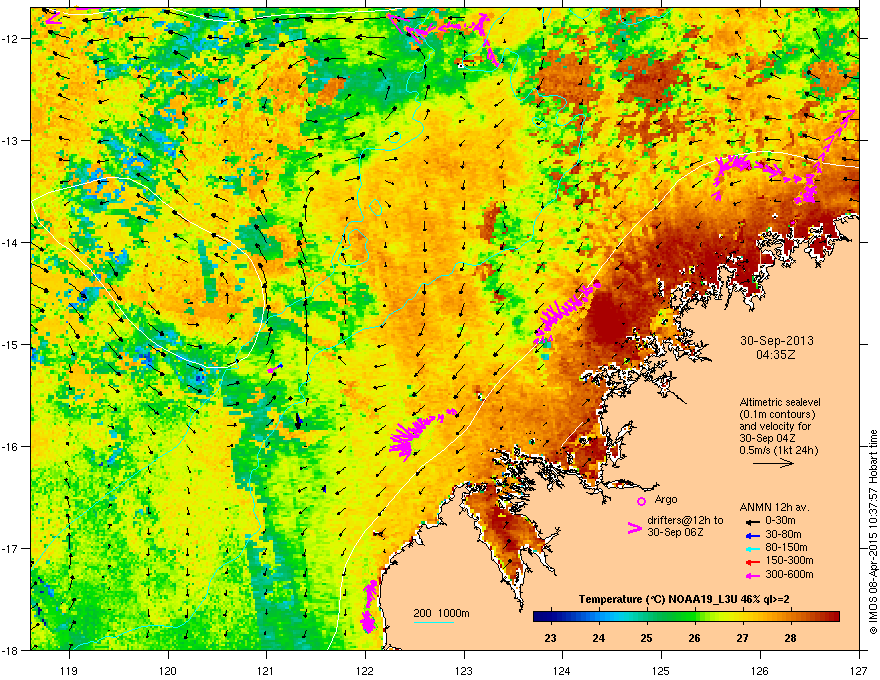Click latitude axis label -13
Viewport: 880px width, 680px height.
[11, 140]
